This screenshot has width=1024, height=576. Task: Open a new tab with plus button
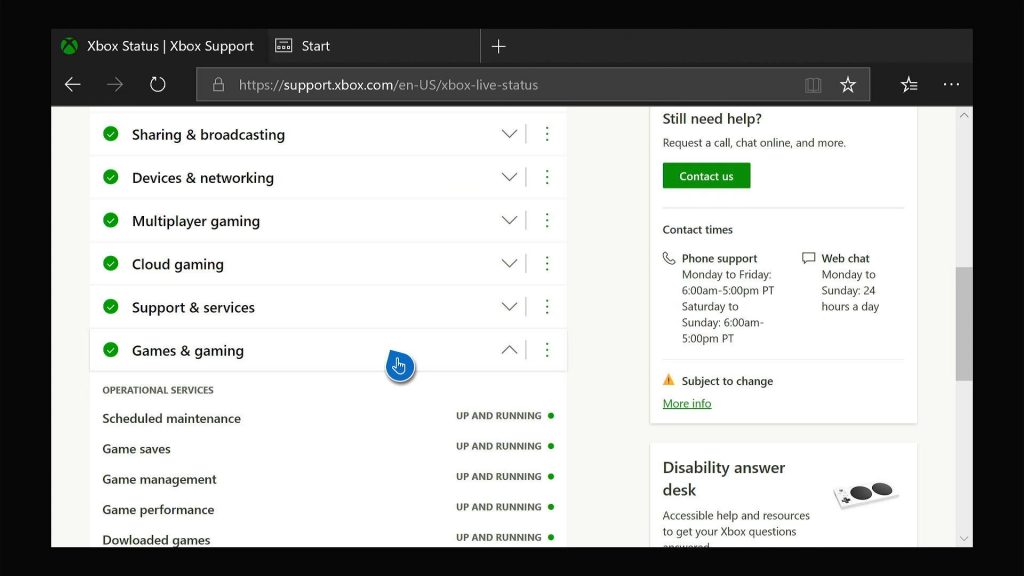point(498,46)
